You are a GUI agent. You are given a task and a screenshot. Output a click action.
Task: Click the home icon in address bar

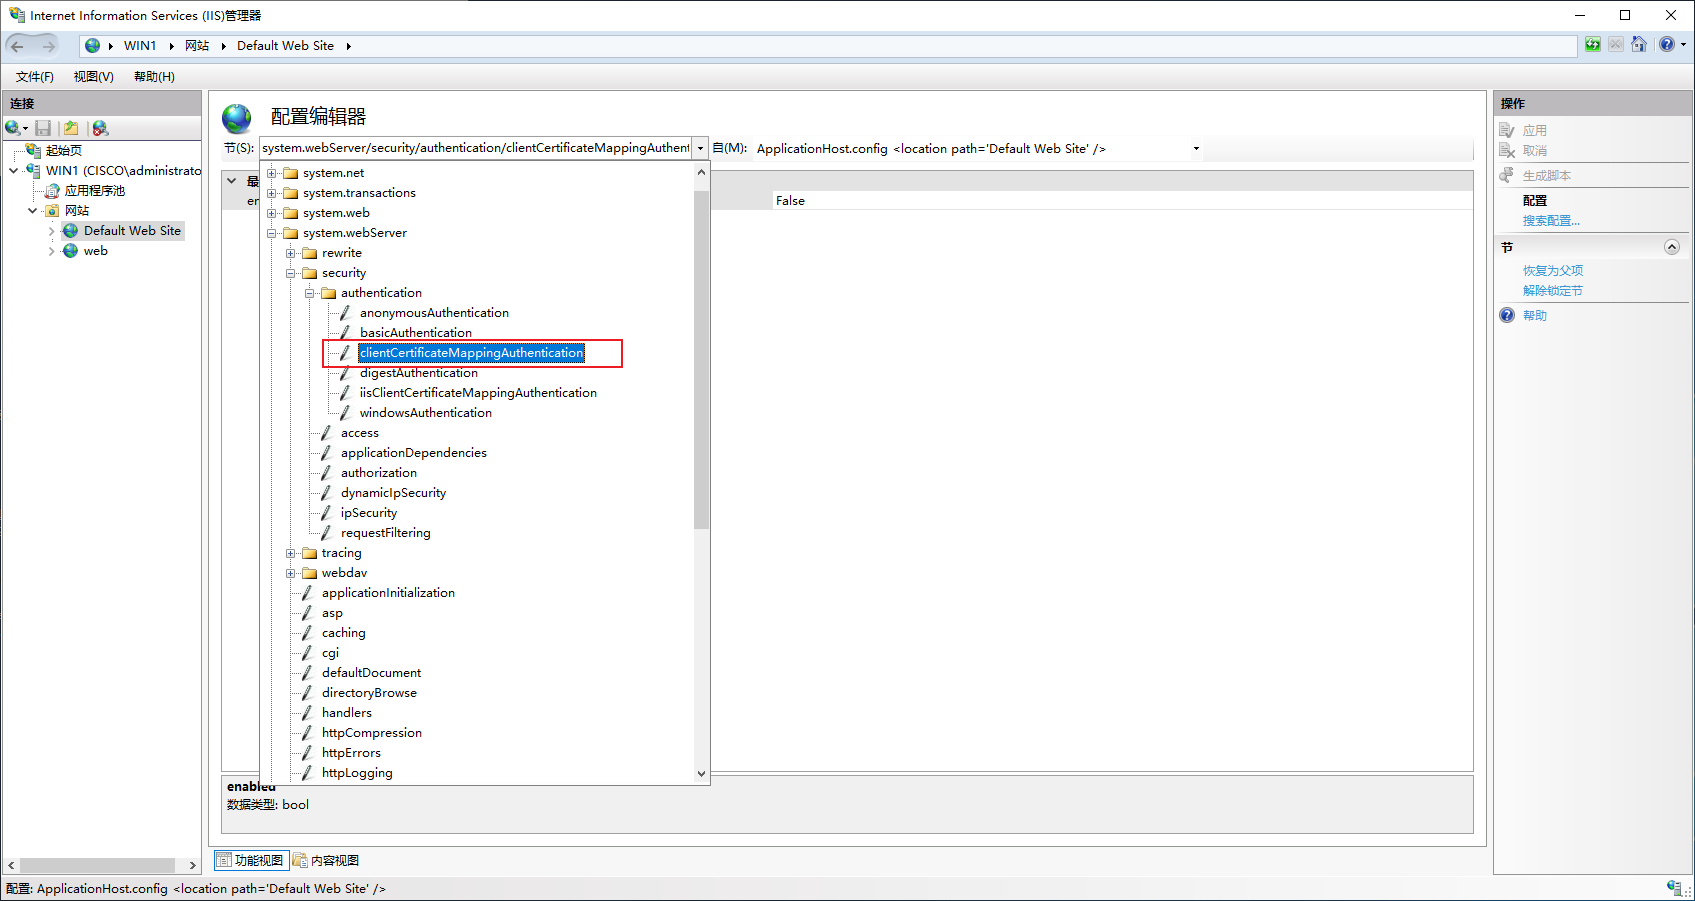[1639, 45]
